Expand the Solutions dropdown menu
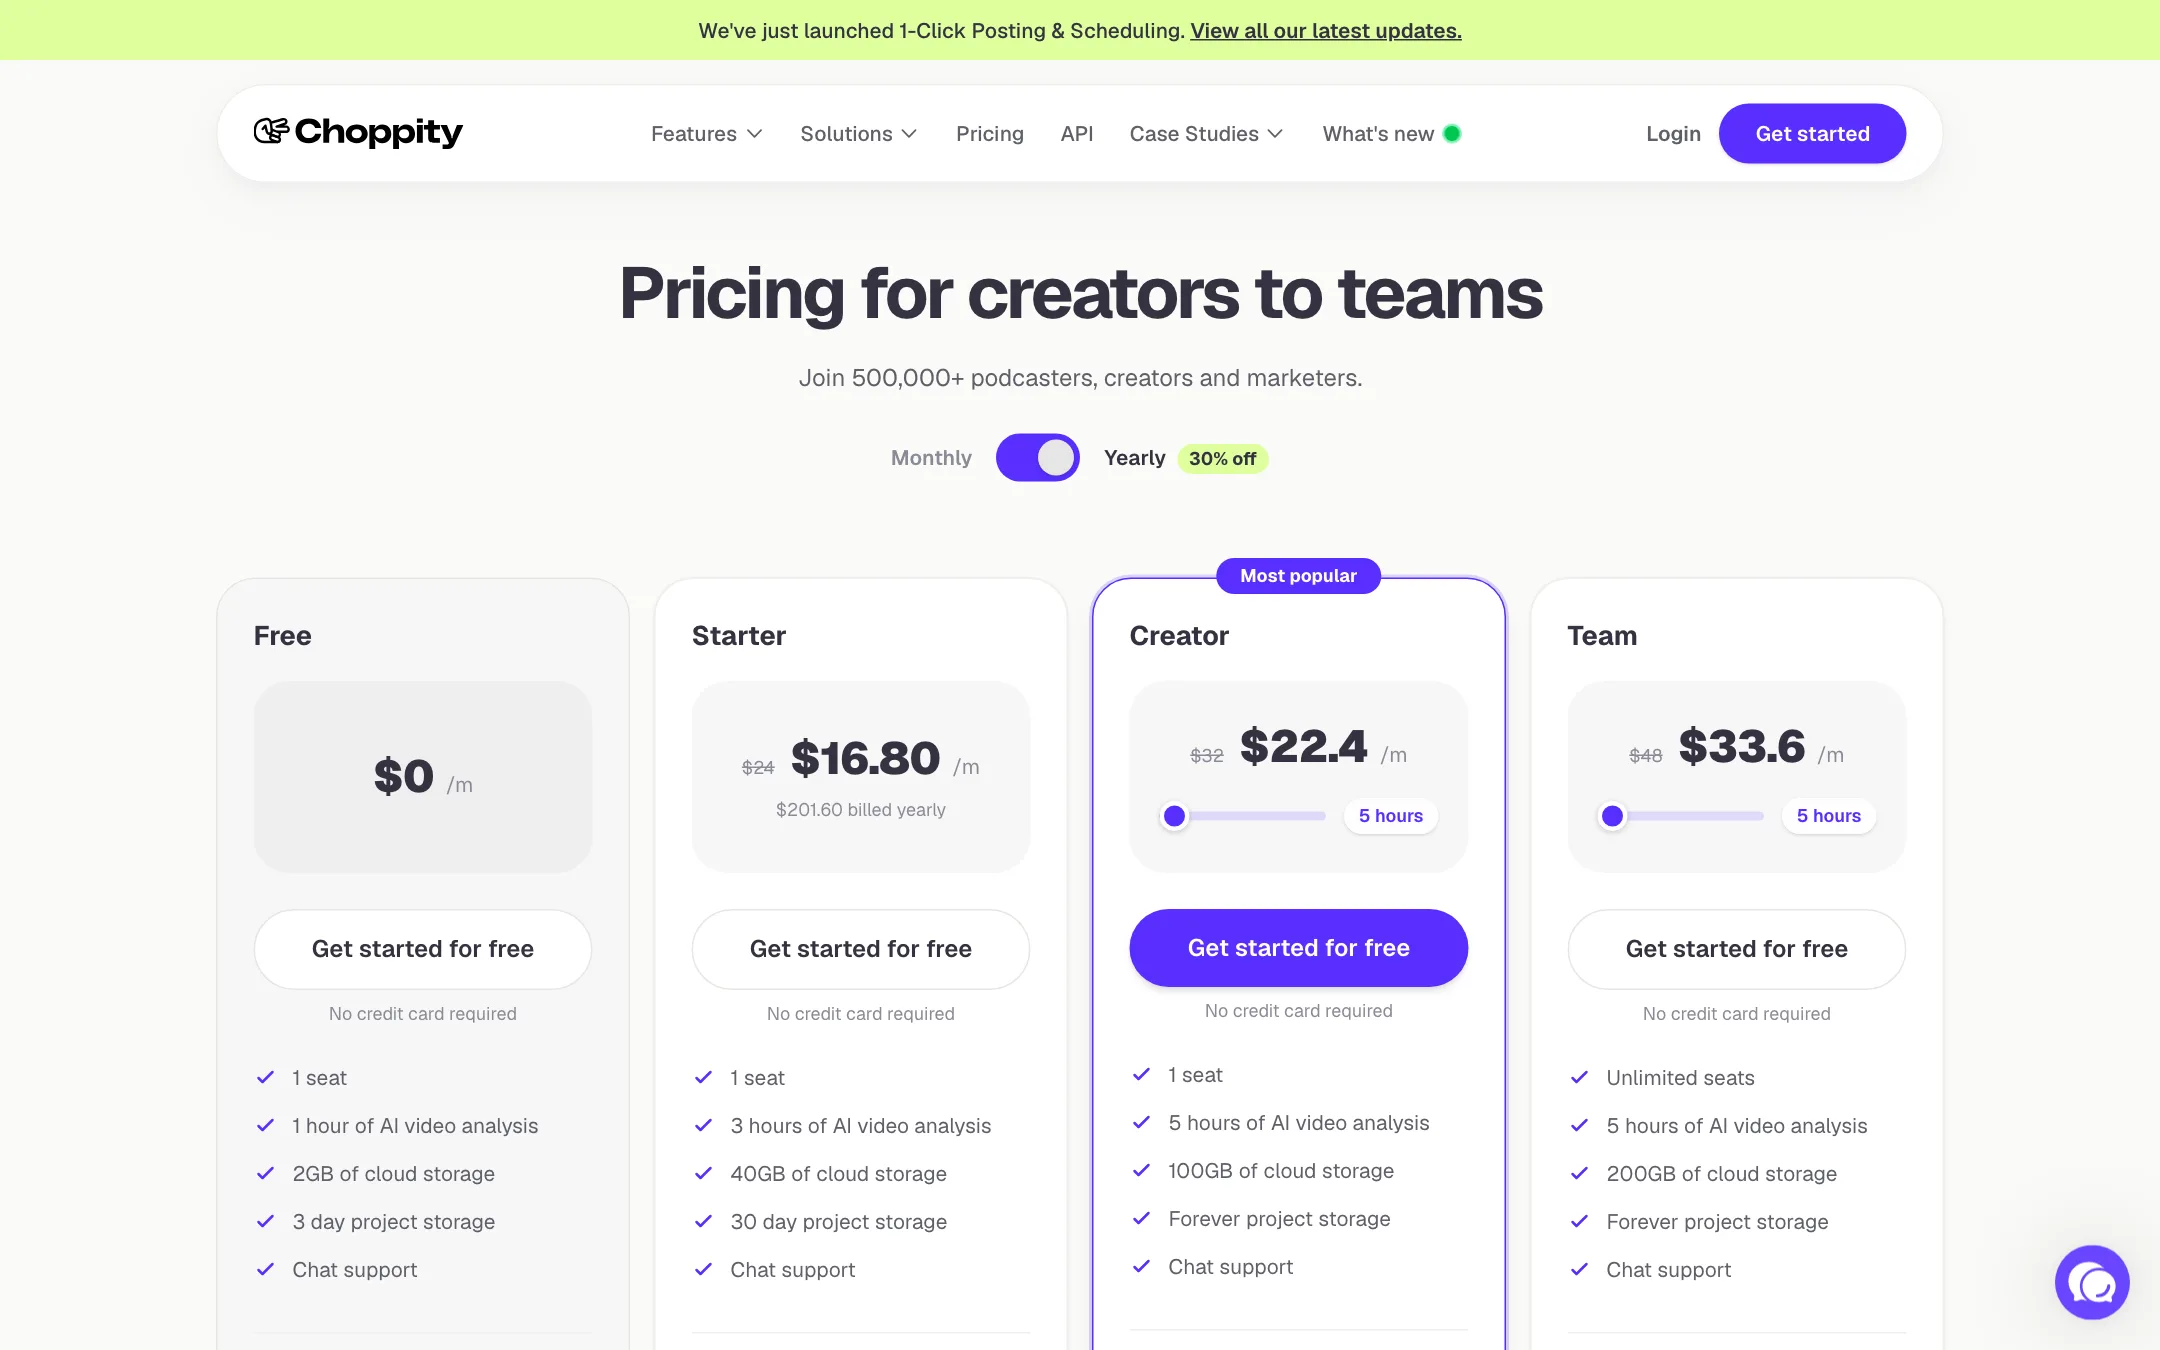The image size is (2160, 1350). (858, 133)
